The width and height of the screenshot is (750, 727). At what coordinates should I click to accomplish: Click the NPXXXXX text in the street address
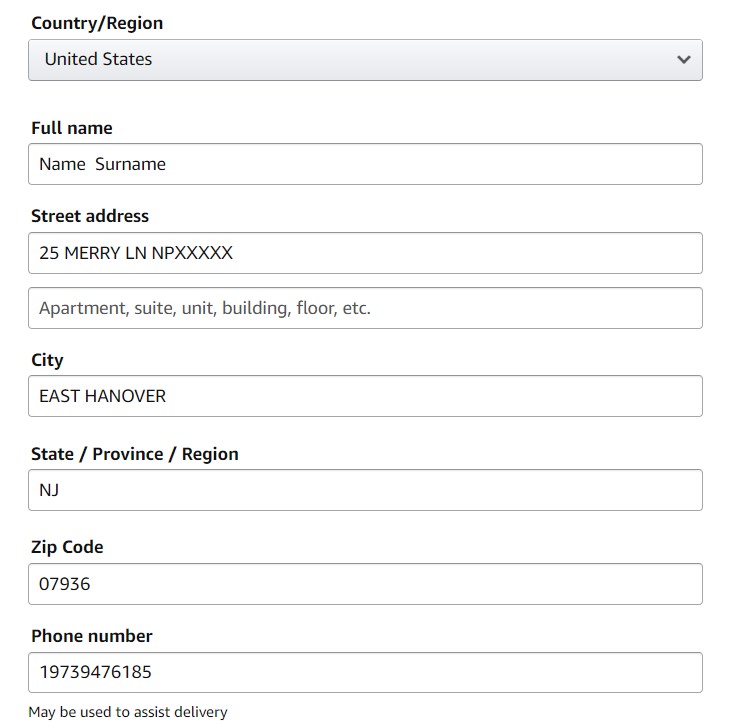click(x=192, y=253)
